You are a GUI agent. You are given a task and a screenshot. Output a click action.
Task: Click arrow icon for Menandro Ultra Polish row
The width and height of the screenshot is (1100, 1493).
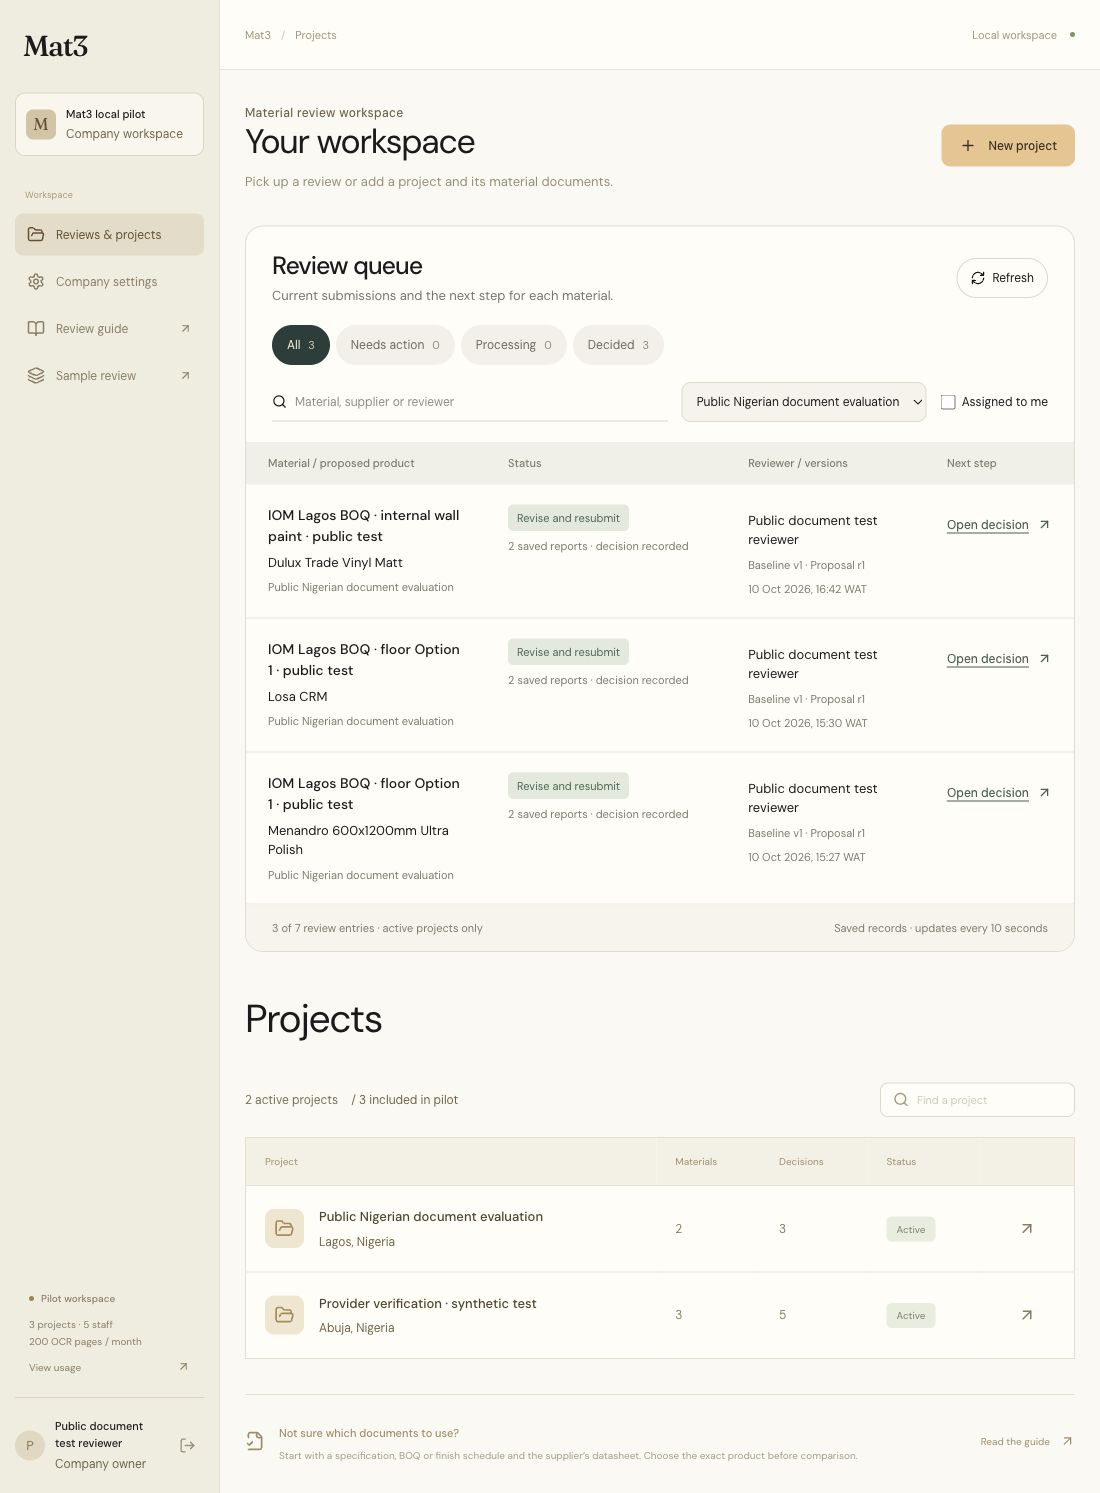(x=1044, y=792)
